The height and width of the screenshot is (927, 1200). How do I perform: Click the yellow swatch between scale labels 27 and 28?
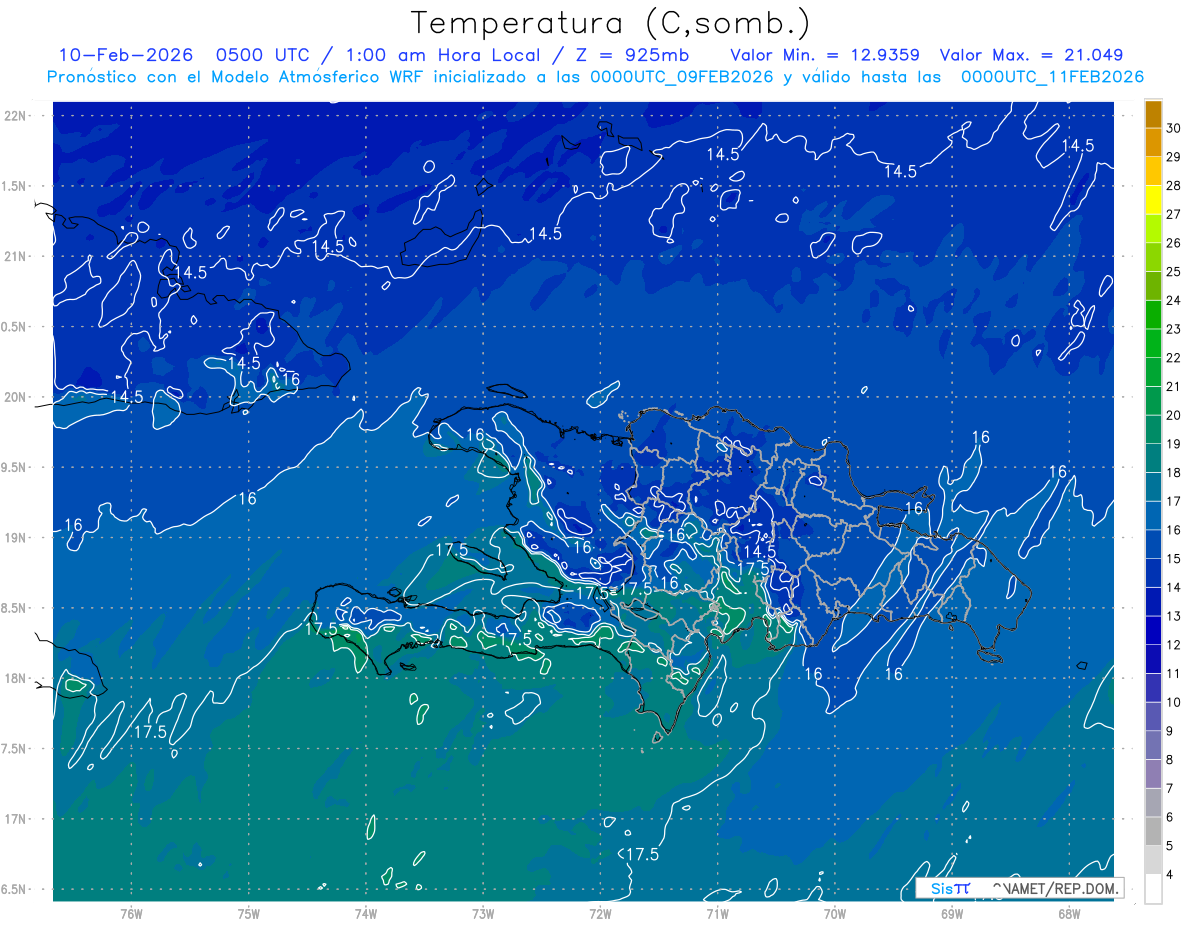[1153, 201]
